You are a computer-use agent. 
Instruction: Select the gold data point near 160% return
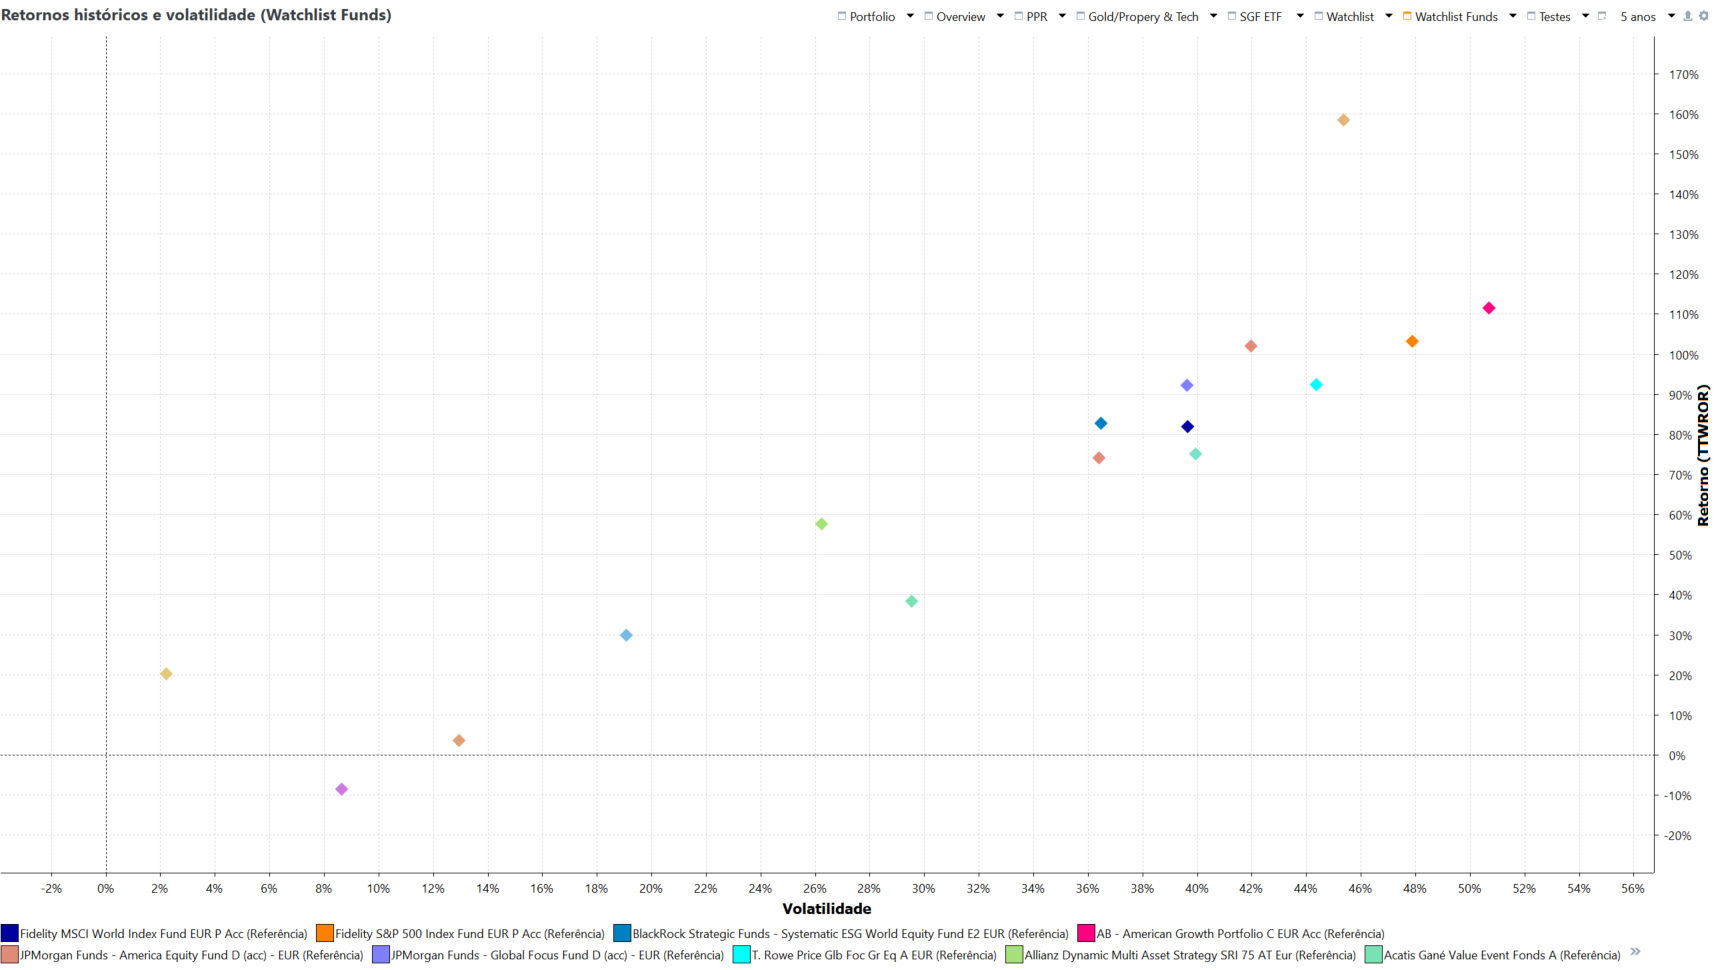(x=1343, y=120)
